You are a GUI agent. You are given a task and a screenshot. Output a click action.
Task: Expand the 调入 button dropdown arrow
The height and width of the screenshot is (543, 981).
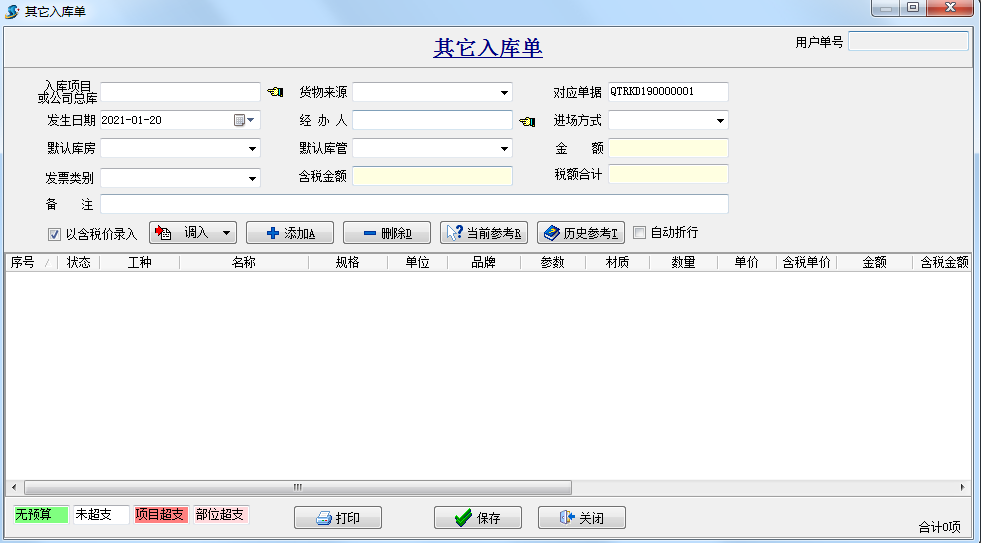226,233
